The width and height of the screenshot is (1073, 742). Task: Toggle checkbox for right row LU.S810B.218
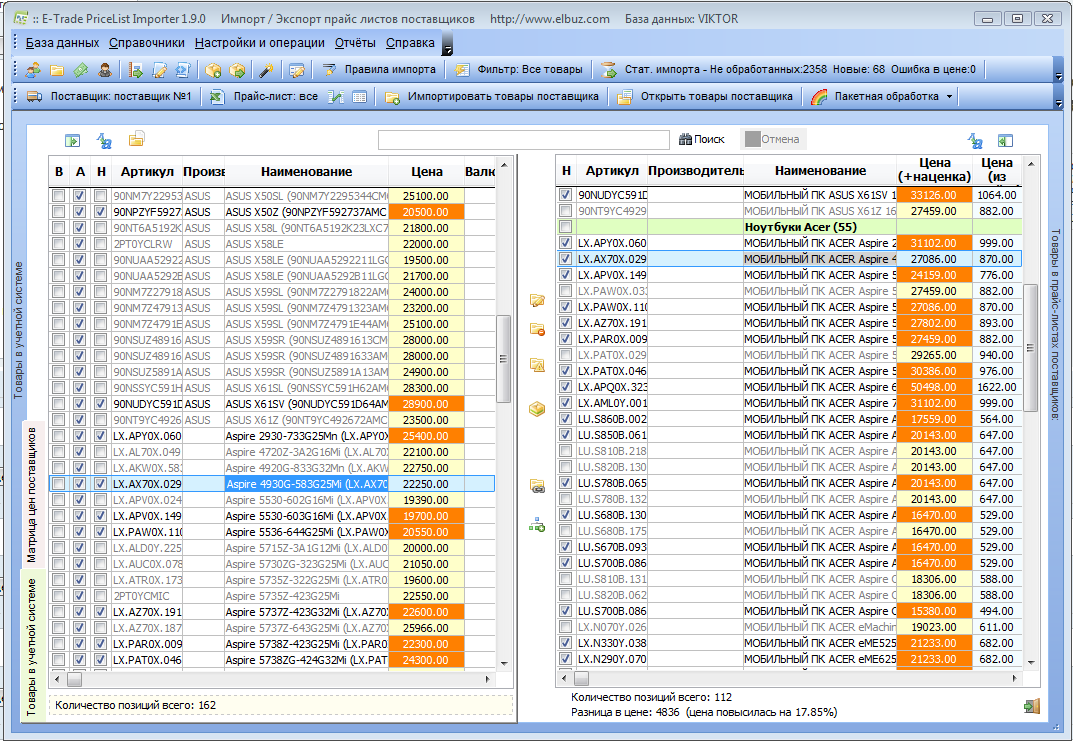(x=565, y=451)
